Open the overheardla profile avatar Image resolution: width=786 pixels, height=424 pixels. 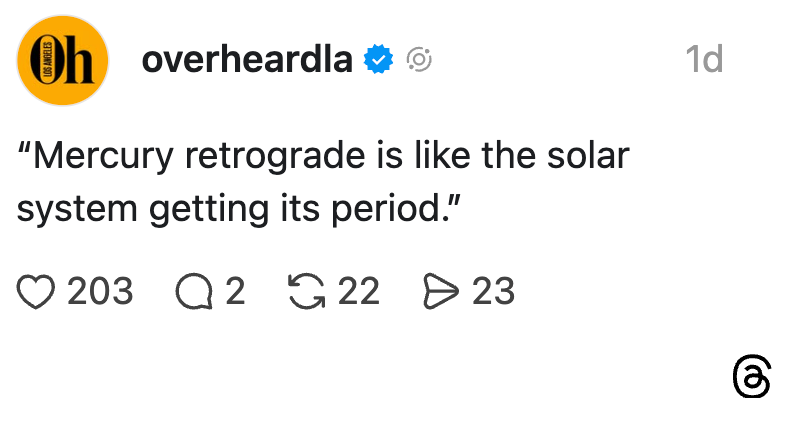tap(62, 61)
